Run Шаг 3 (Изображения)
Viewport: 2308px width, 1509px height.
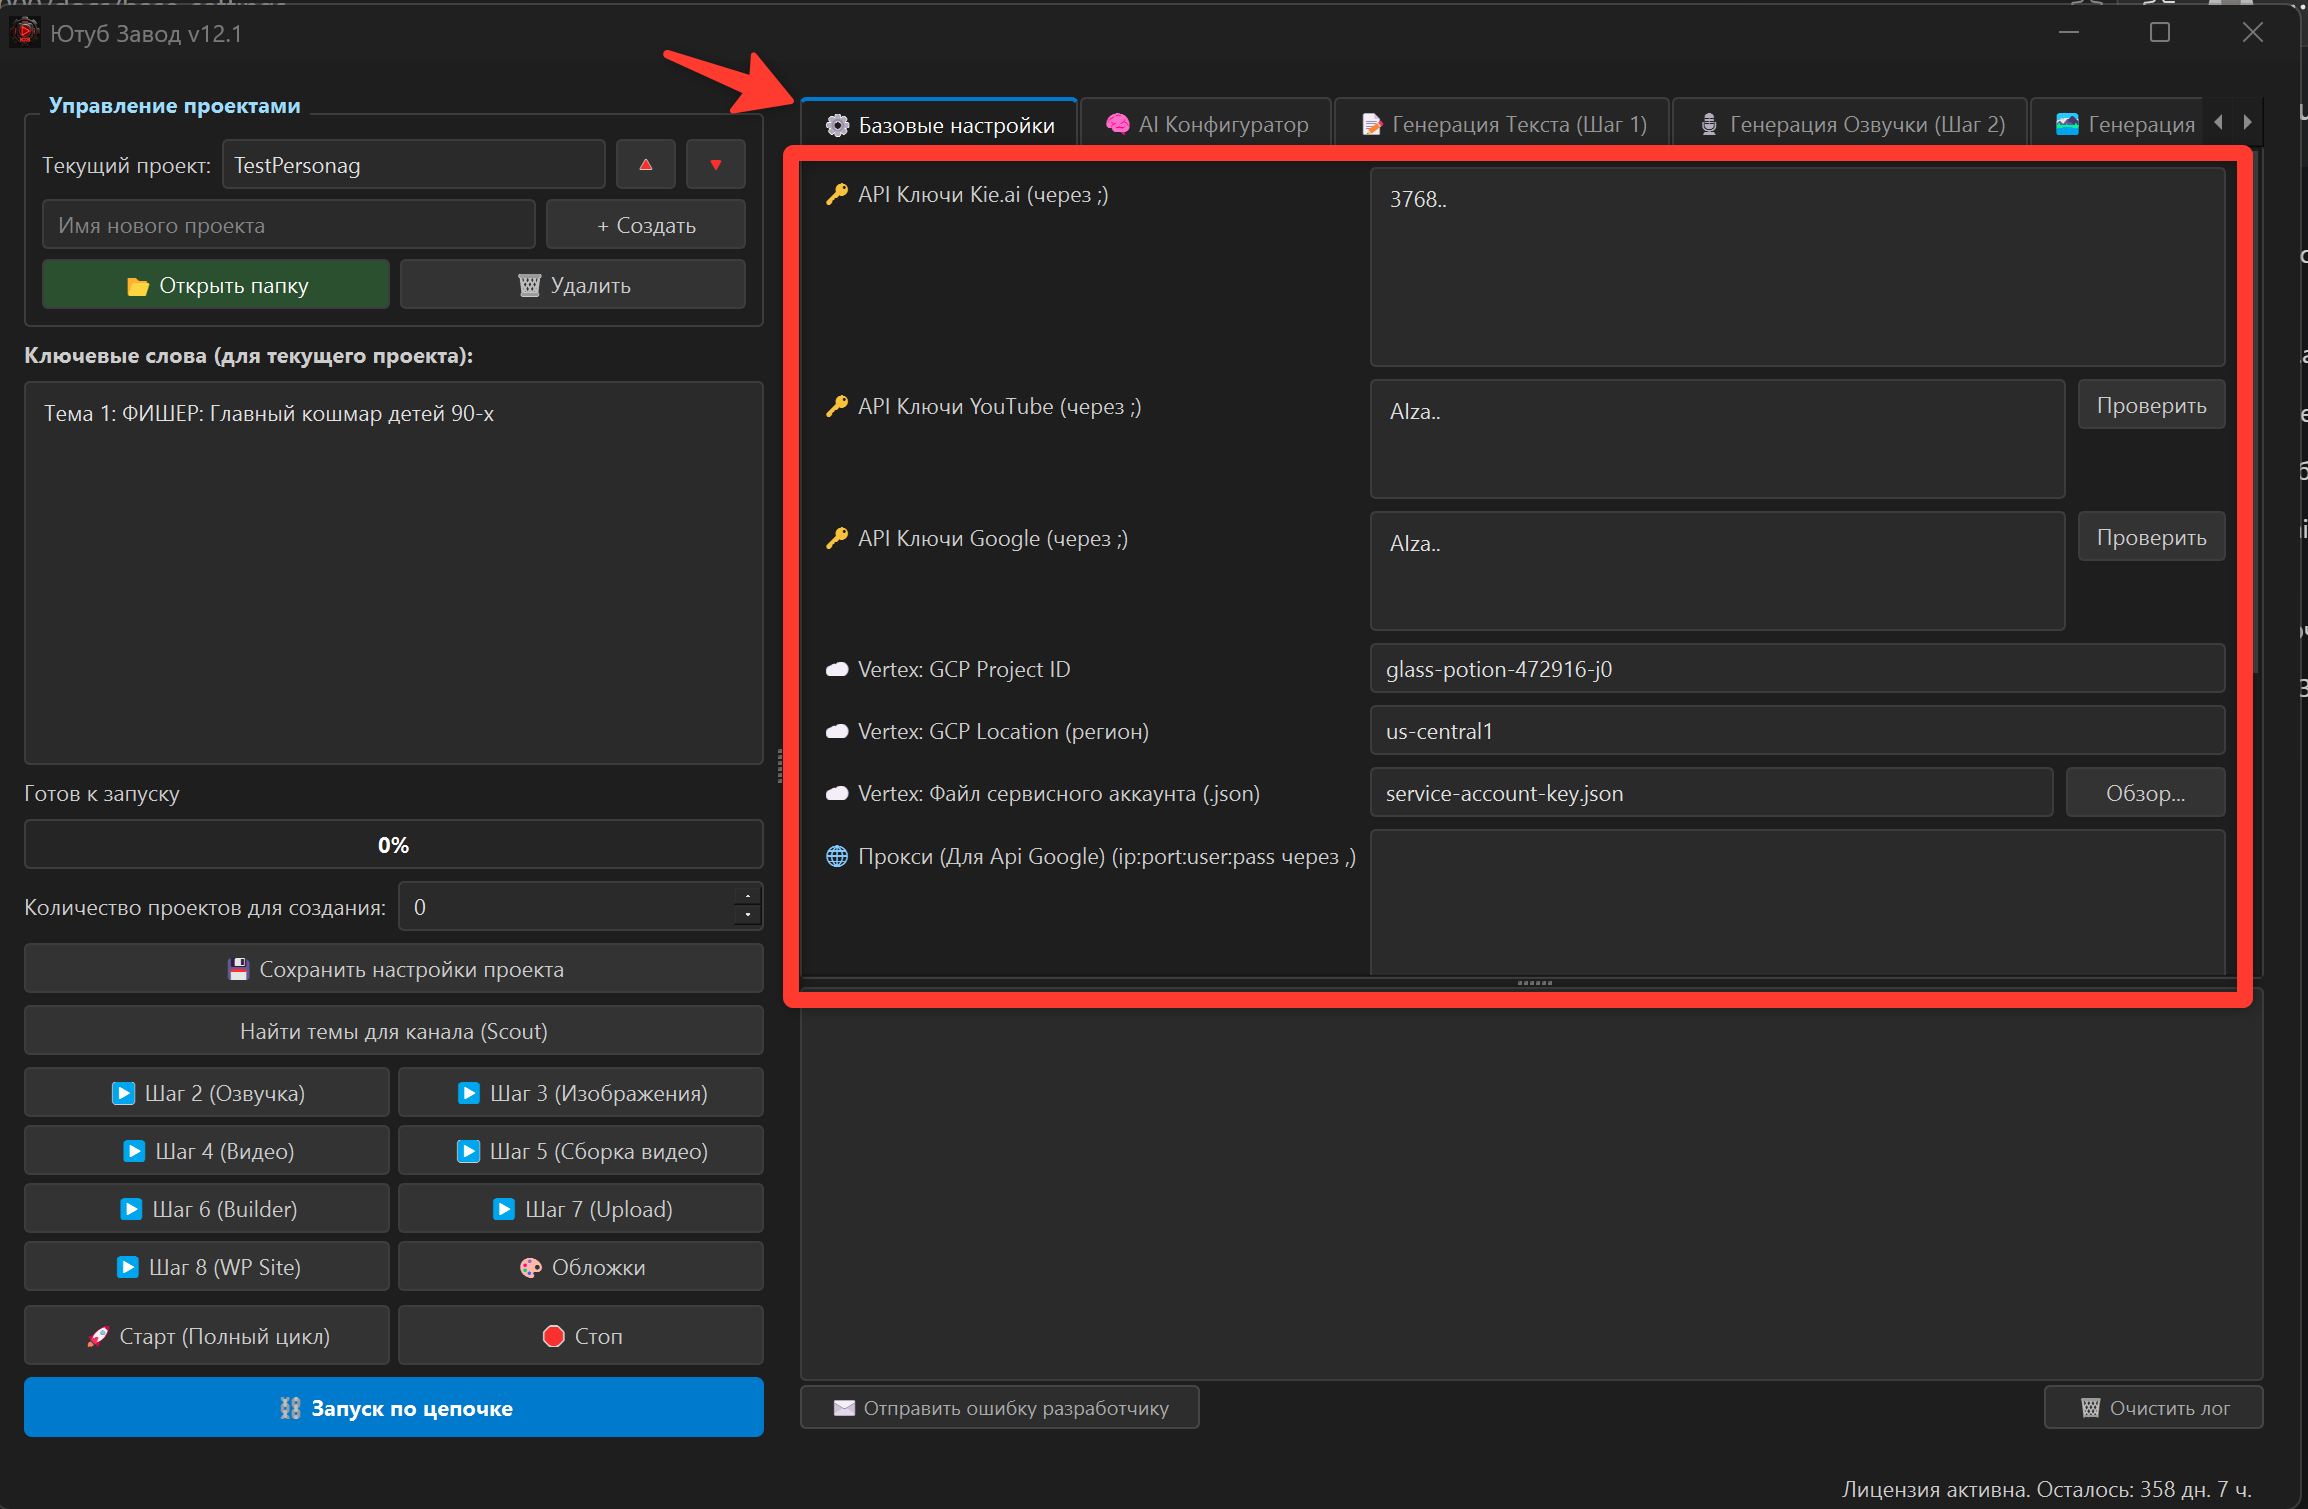(581, 1093)
